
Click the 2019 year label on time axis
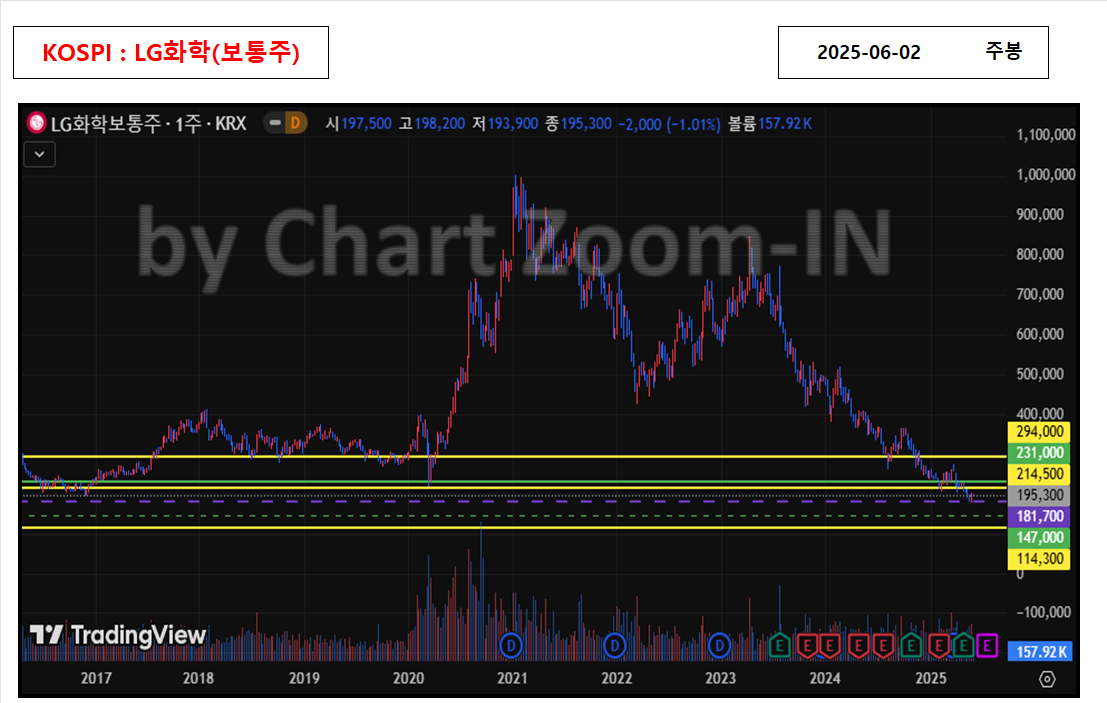pyautogui.click(x=304, y=678)
